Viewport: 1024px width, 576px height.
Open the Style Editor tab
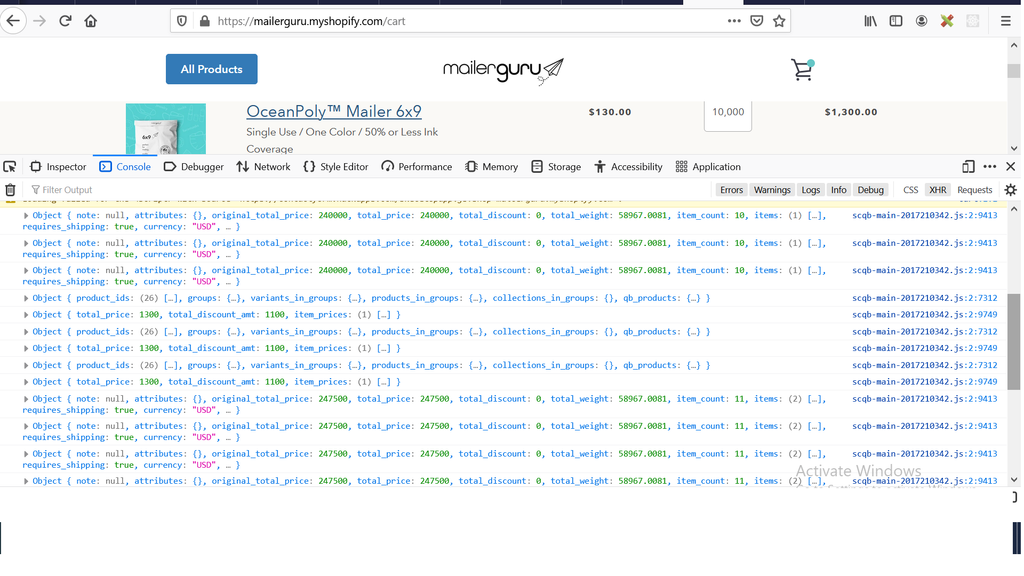coord(336,167)
